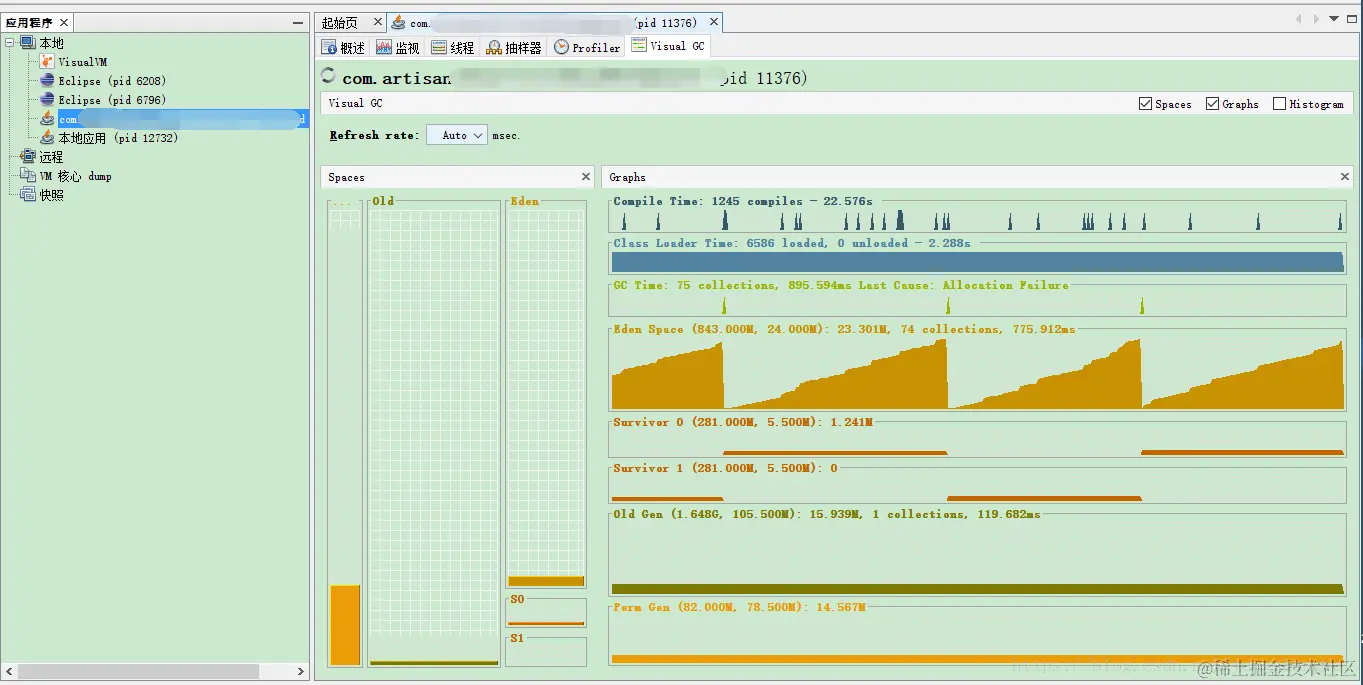Uncheck the Graphs checkbox
The height and width of the screenshot is (685, 1363).
point(1213,104)
